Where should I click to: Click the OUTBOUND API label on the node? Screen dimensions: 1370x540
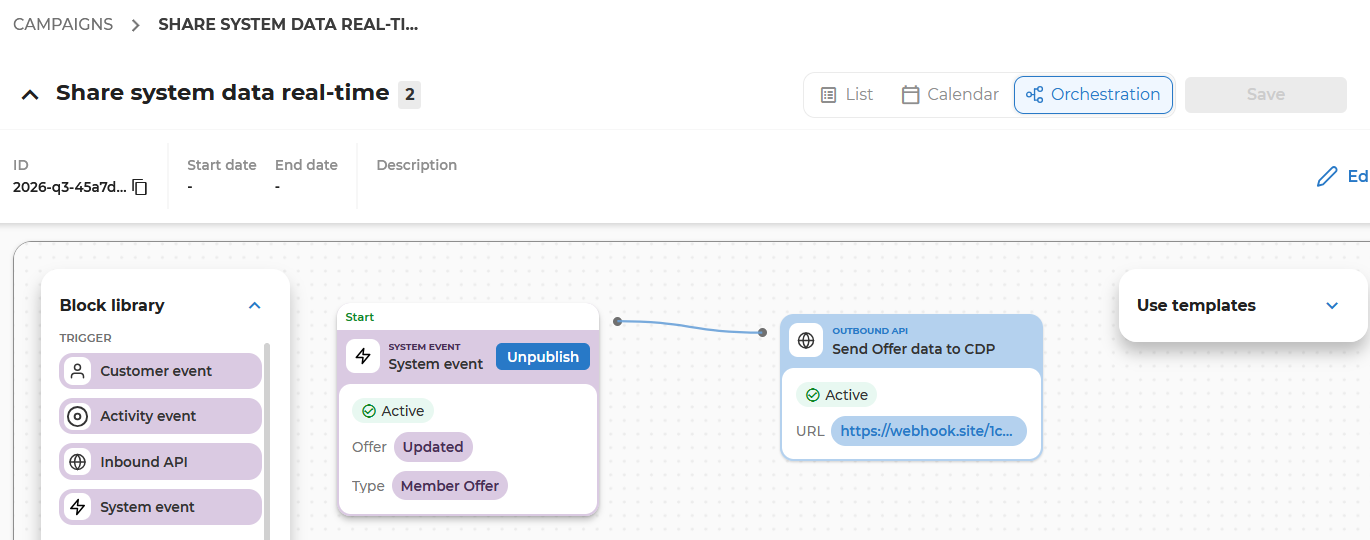pyautogui.click(x=870, y=331)
